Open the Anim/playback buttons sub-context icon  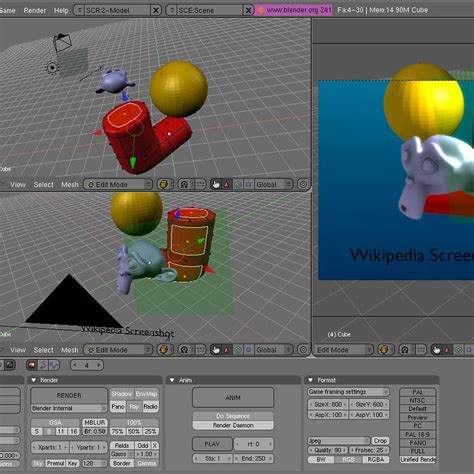[x=43, y=365]
